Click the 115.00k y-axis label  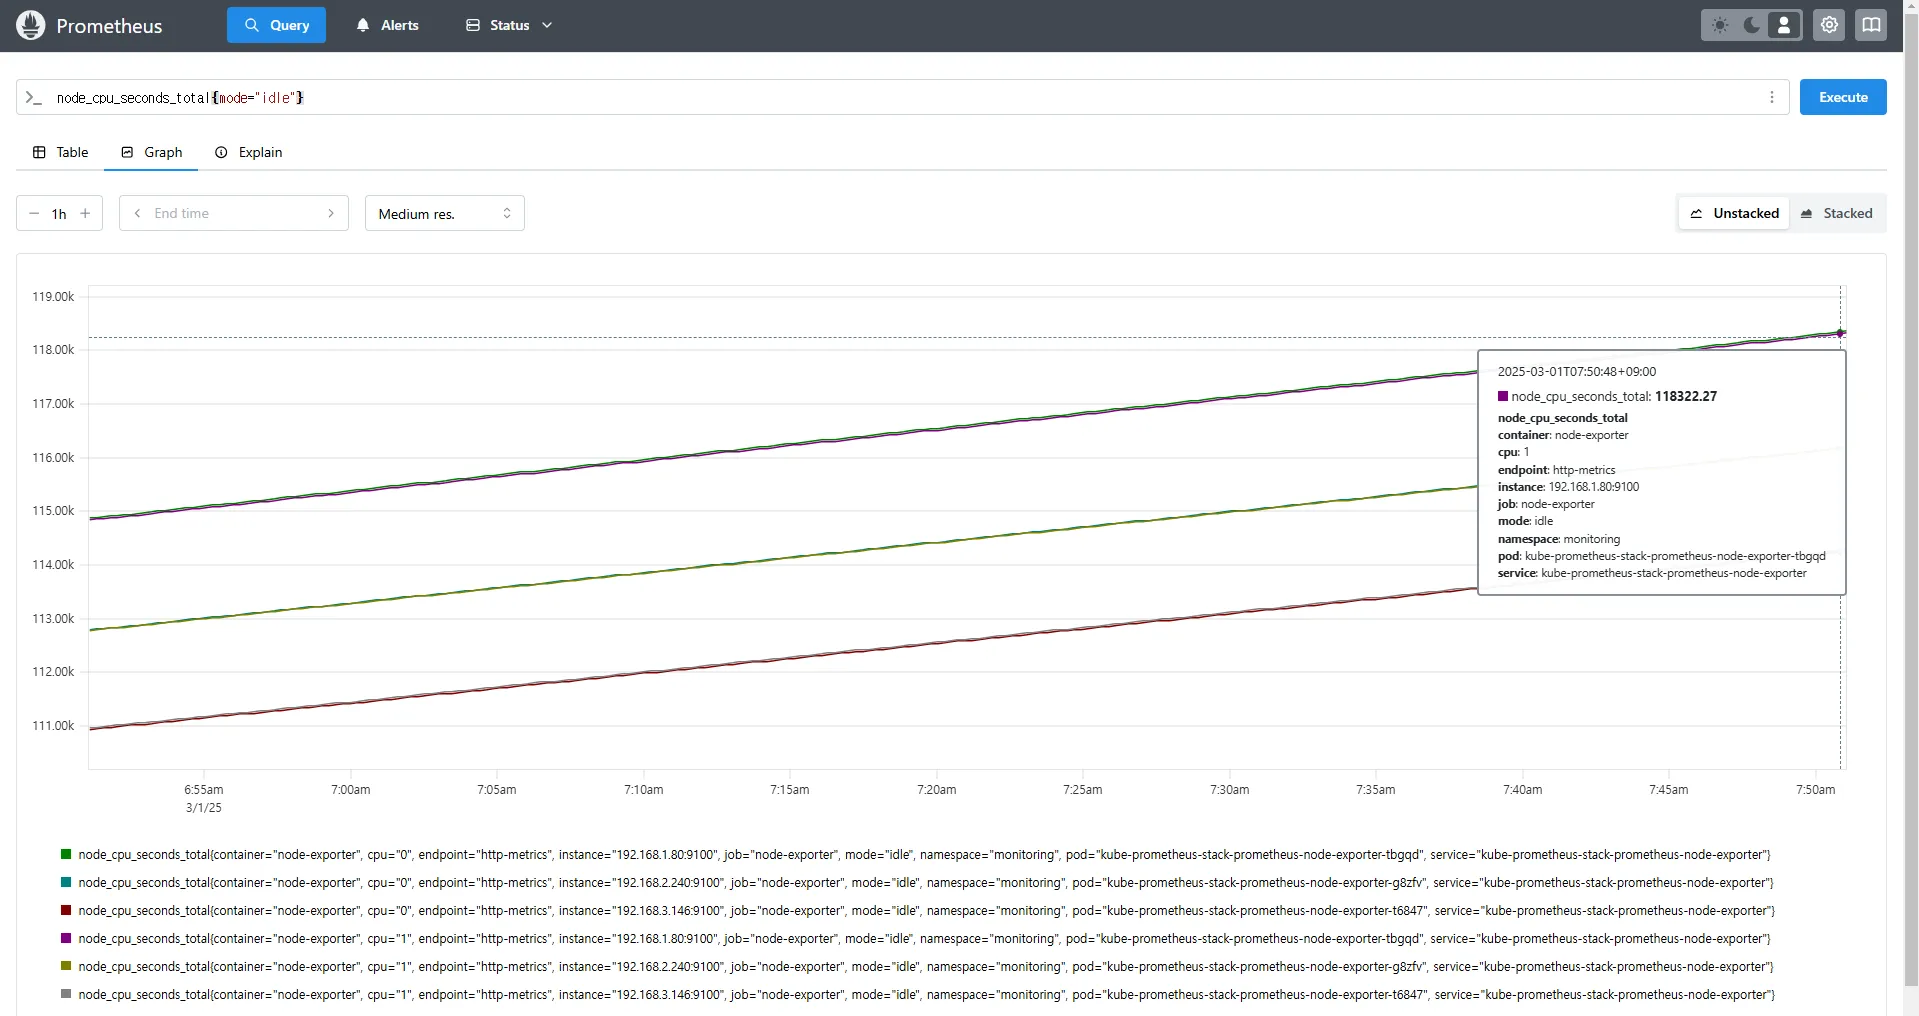coord(53,511)
